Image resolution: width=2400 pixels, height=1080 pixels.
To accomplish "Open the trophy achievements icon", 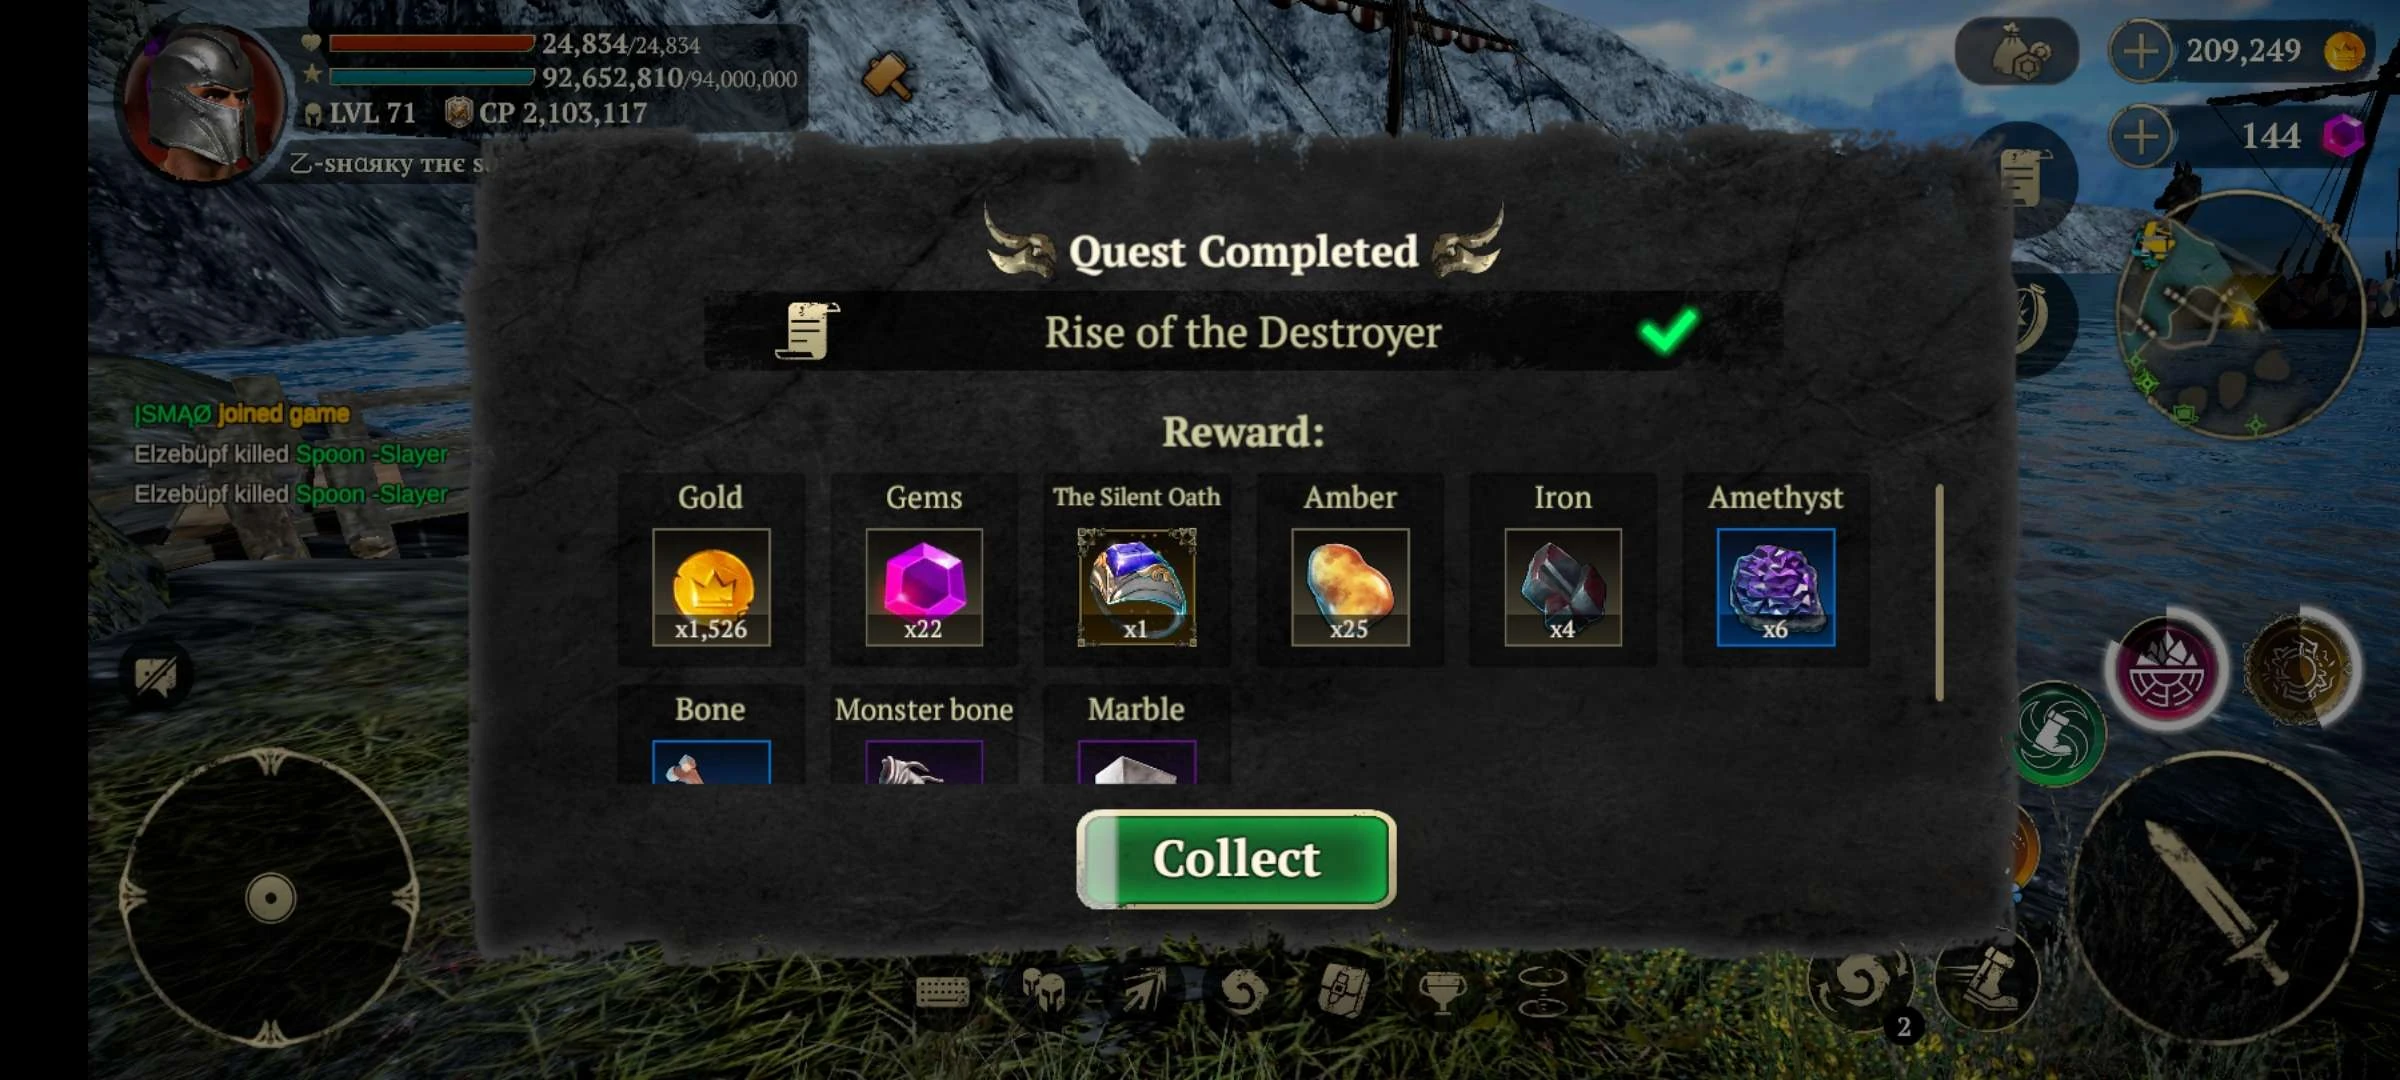I will click(1442, 992).
